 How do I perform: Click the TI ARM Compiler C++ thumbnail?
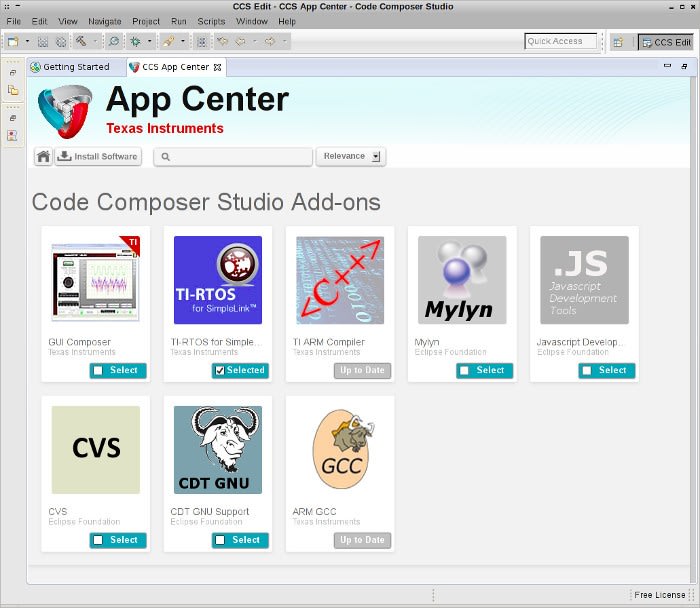pos(340,280)
